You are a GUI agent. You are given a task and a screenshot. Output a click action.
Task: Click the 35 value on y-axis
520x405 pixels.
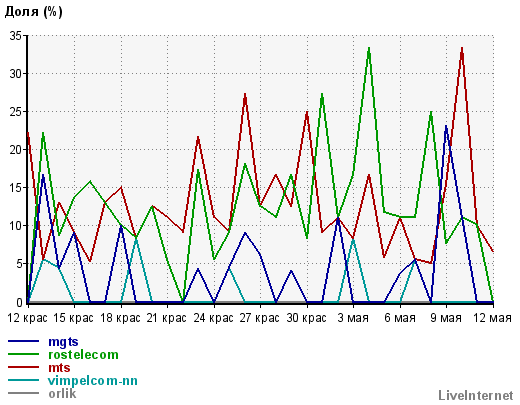(16, 36)
